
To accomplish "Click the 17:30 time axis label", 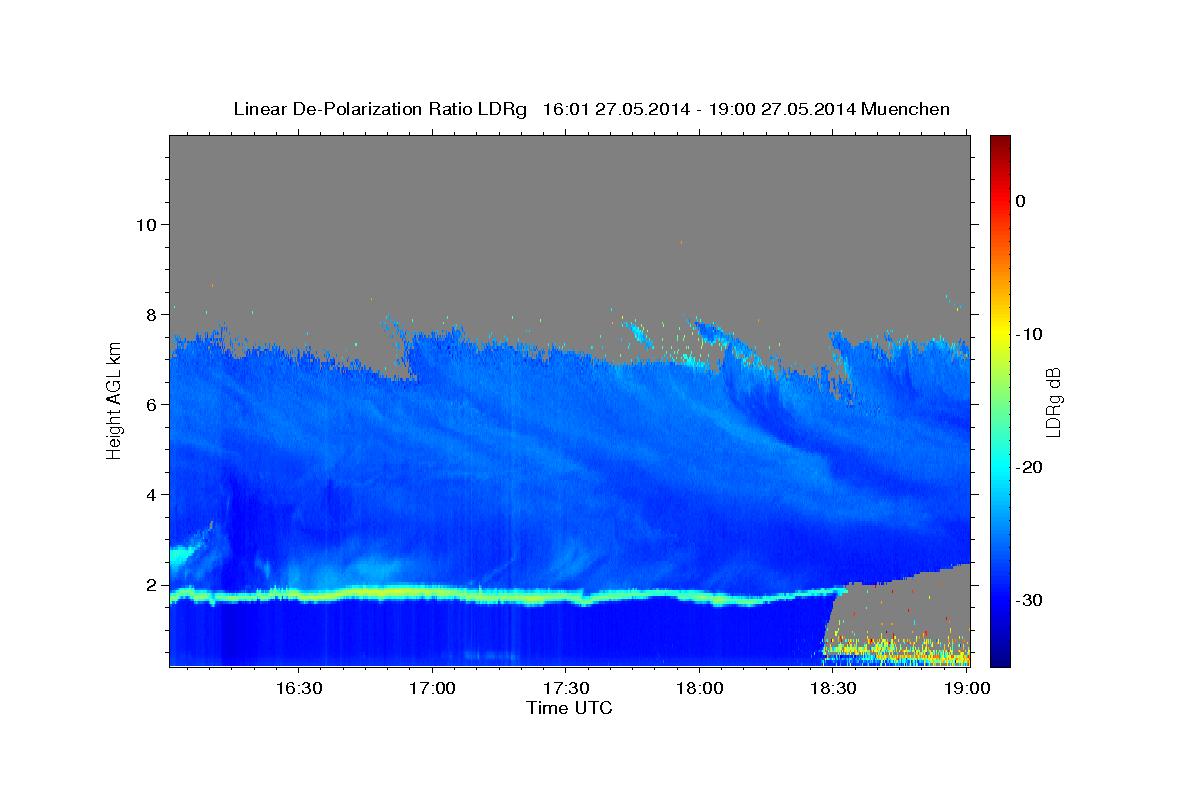I will coord(565,688).
